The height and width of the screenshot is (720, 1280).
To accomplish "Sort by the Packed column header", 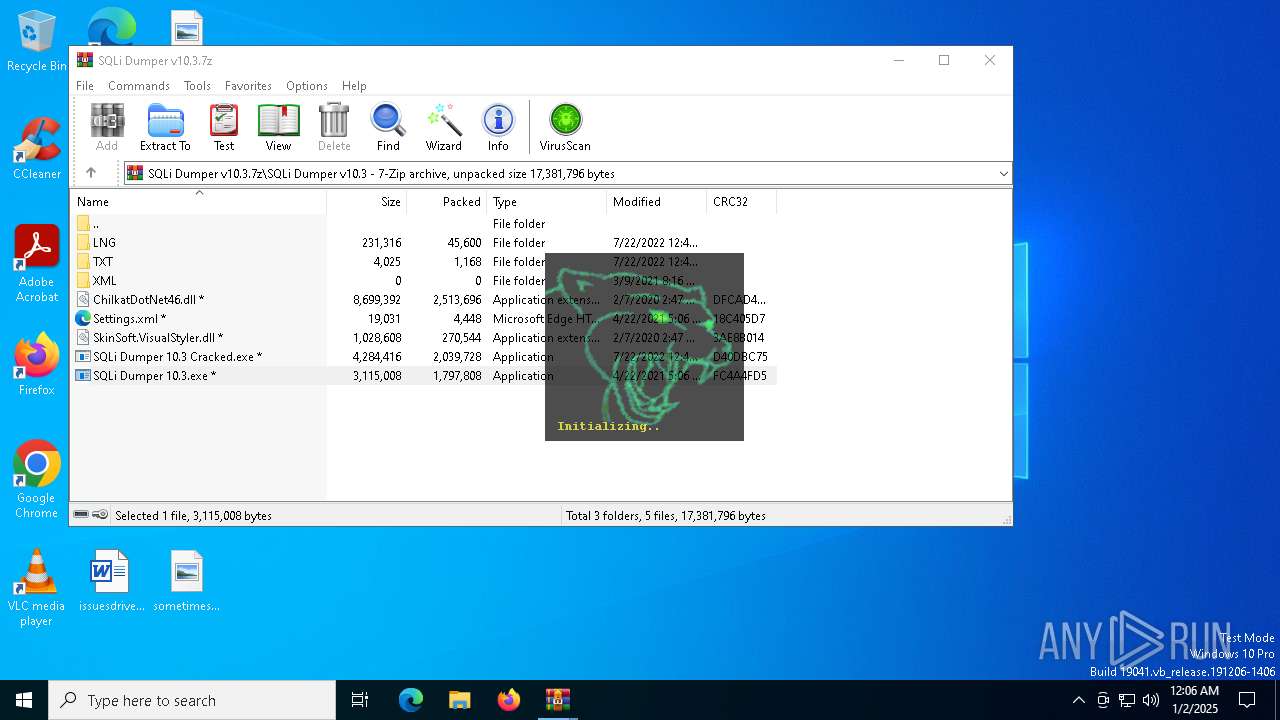I will point(447,202).
